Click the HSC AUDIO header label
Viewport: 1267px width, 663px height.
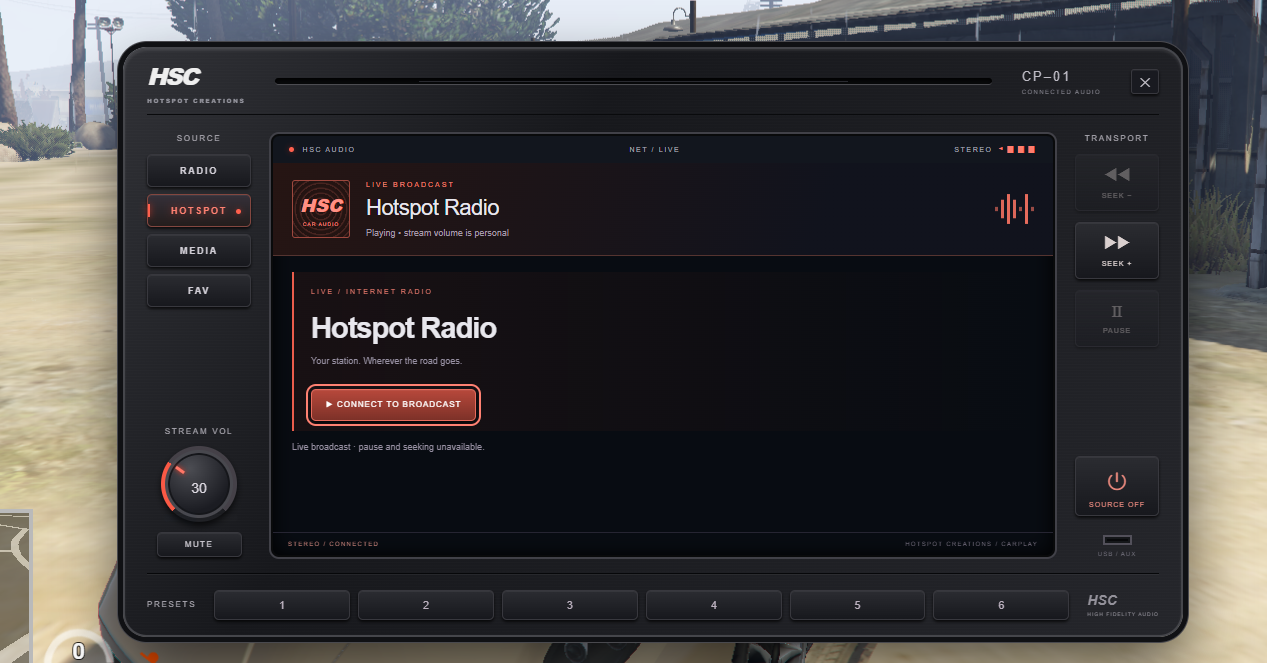328,150
